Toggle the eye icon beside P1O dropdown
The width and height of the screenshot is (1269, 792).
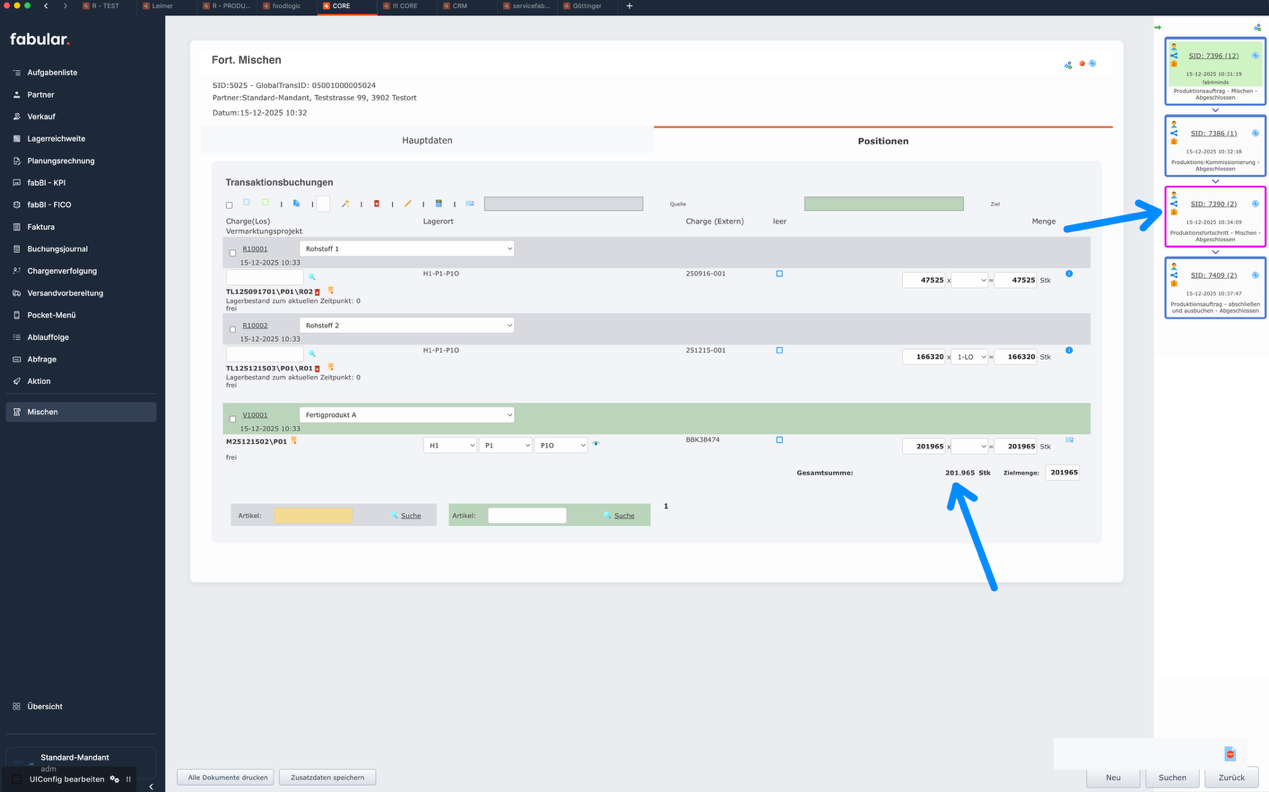[x=596, y=444]
